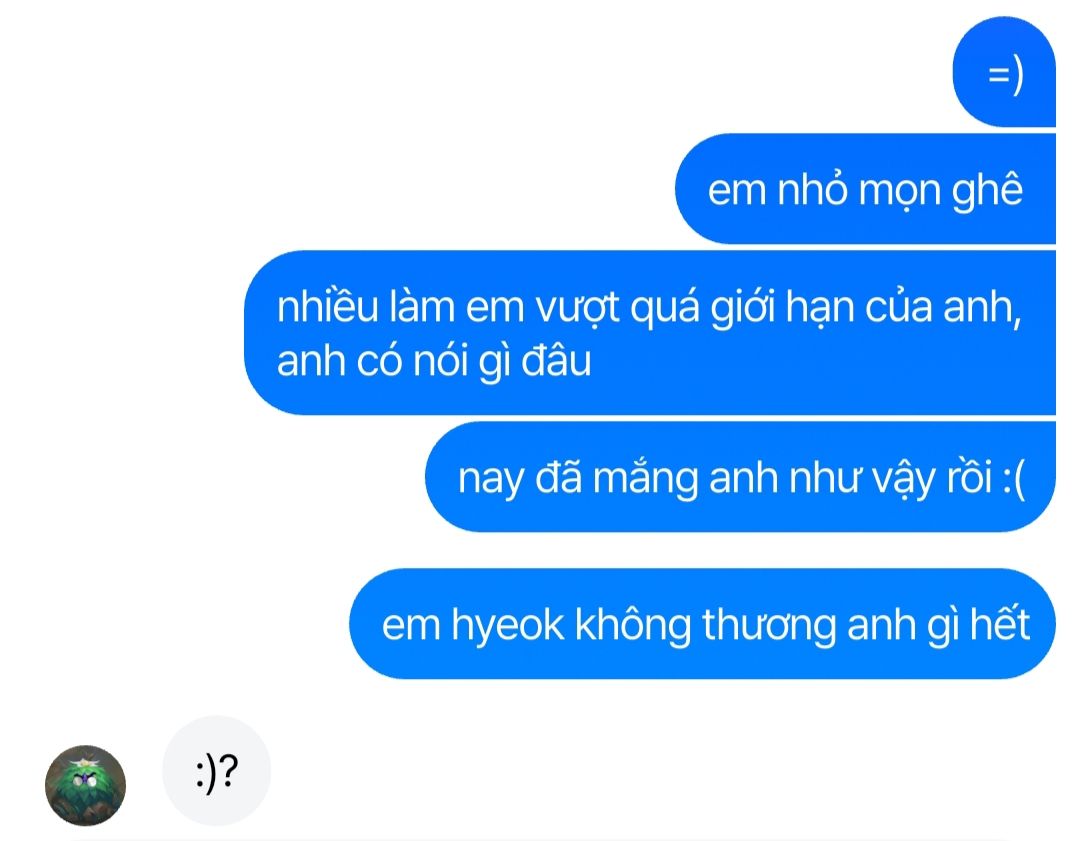Click the word "hyeok" in the last blue message
This screenshot has height=841, width=1080.
click(x=508, y=625)
